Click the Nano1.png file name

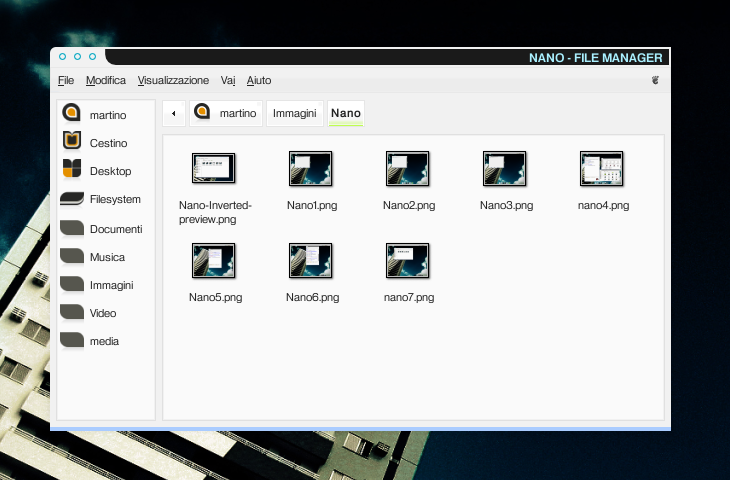point(312,205)
